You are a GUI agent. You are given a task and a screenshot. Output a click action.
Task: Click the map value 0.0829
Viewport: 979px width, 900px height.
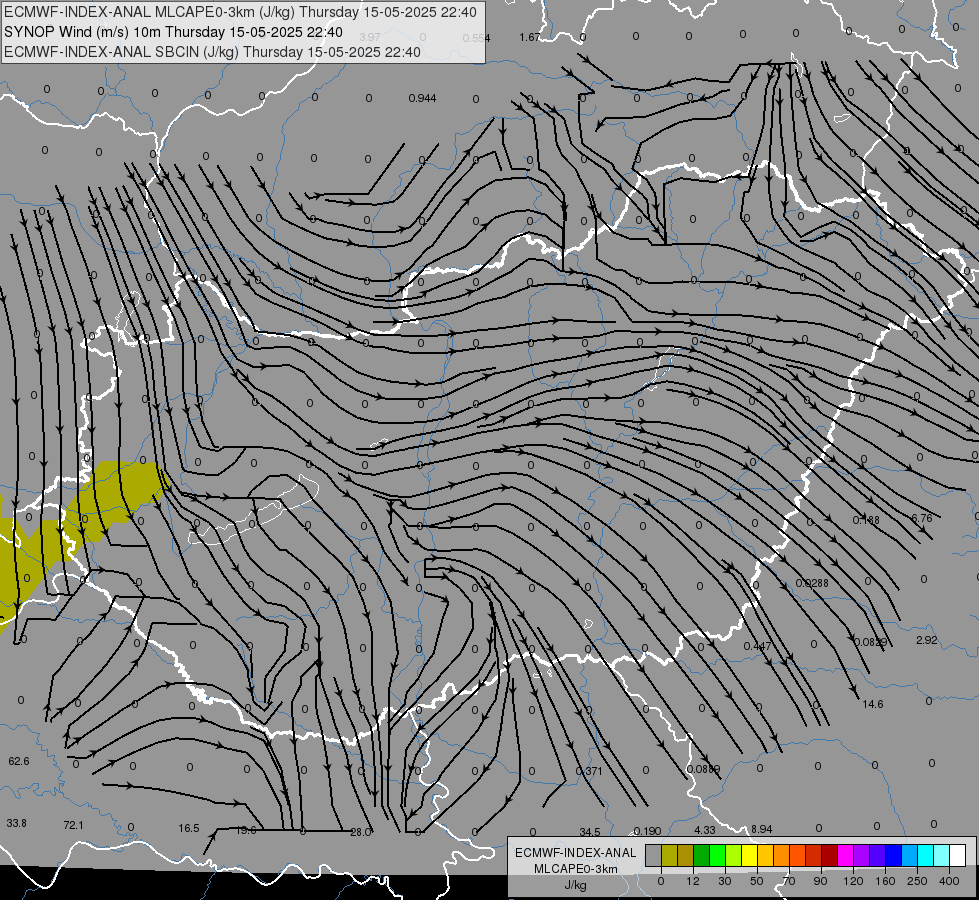pos(870,642)
